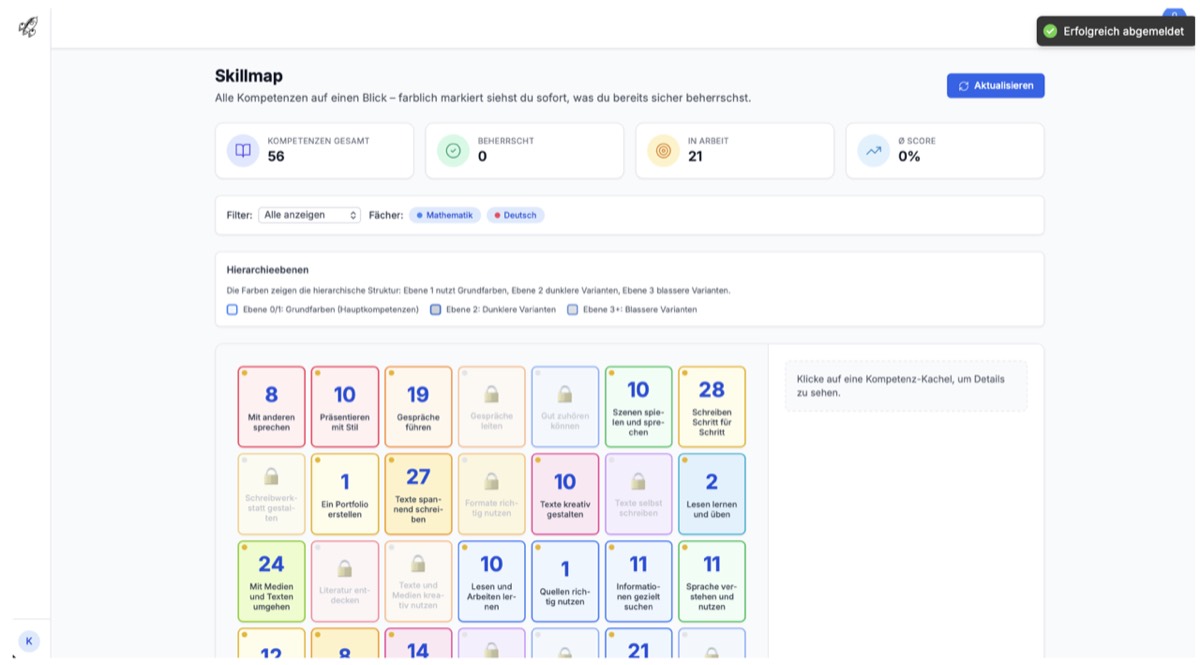Click the rocket logo in the sidebar
Screen dimensions: 1200x665
coord(27,27)
